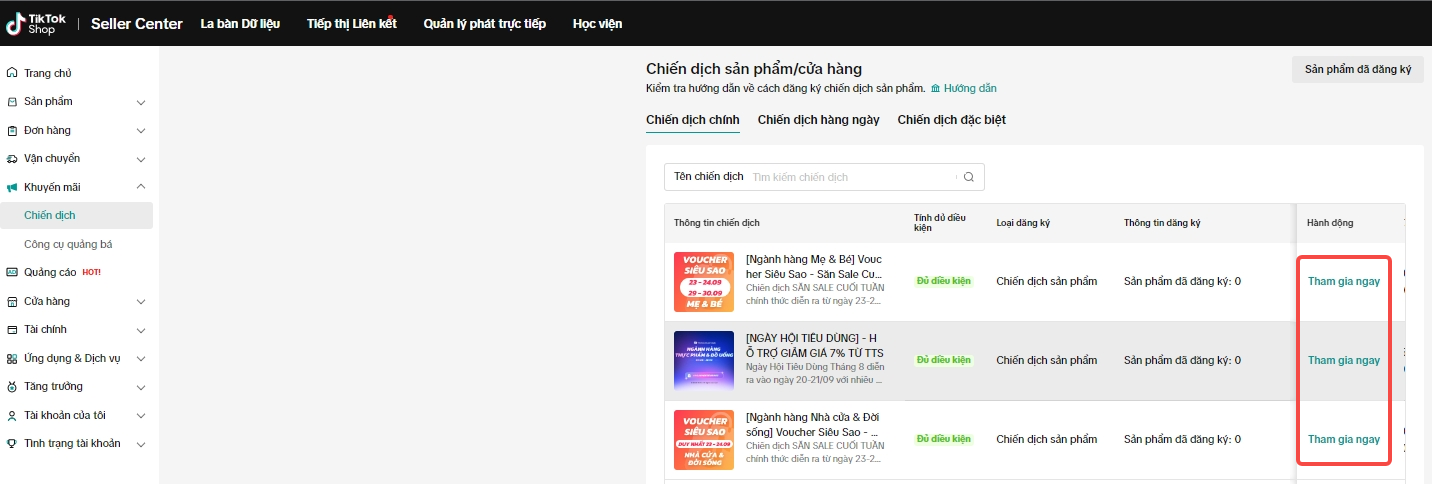The width and height of the screenshot is (1432, 484).
Task: Click the Cửa hàng store icon
Action: point(12,301)
